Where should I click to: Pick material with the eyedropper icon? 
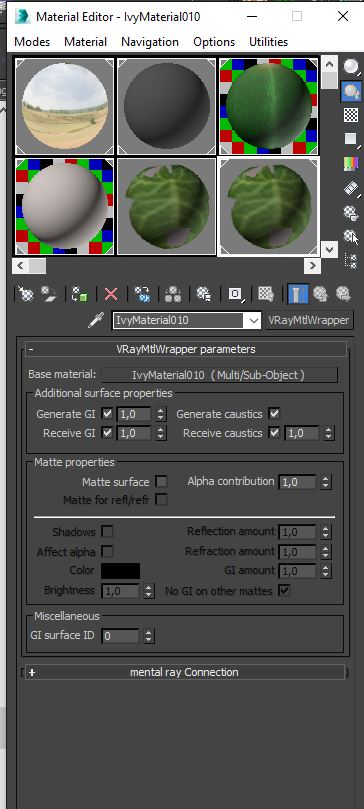tap(96, 320)
